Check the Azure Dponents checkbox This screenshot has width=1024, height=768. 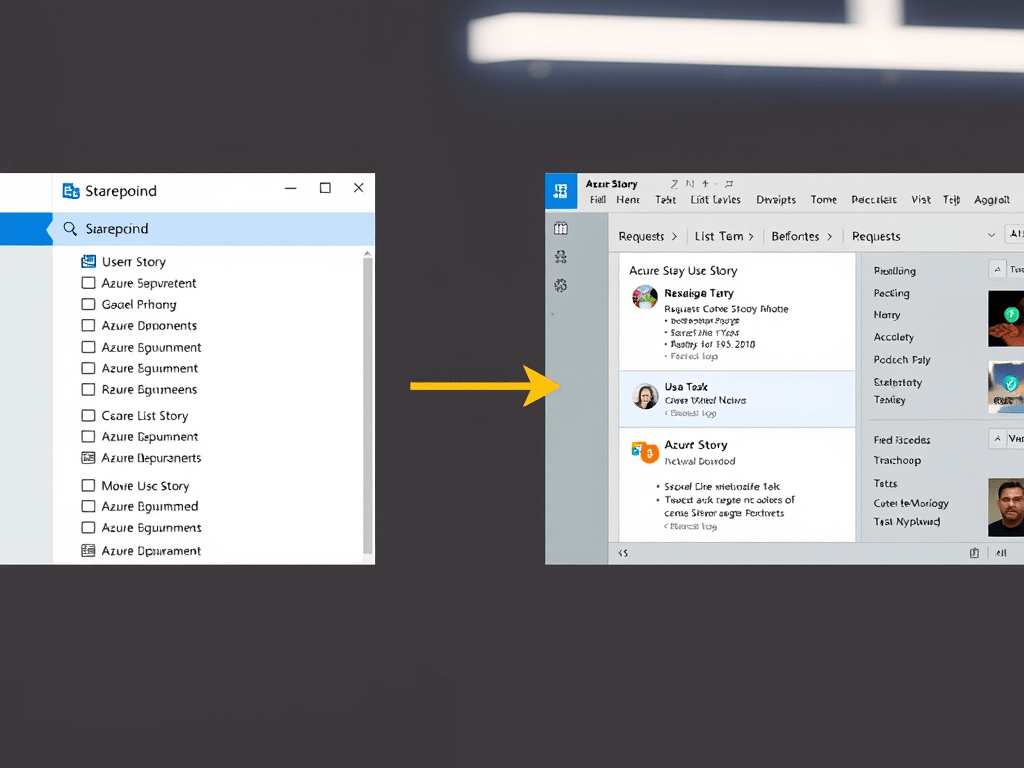[87, 325]
